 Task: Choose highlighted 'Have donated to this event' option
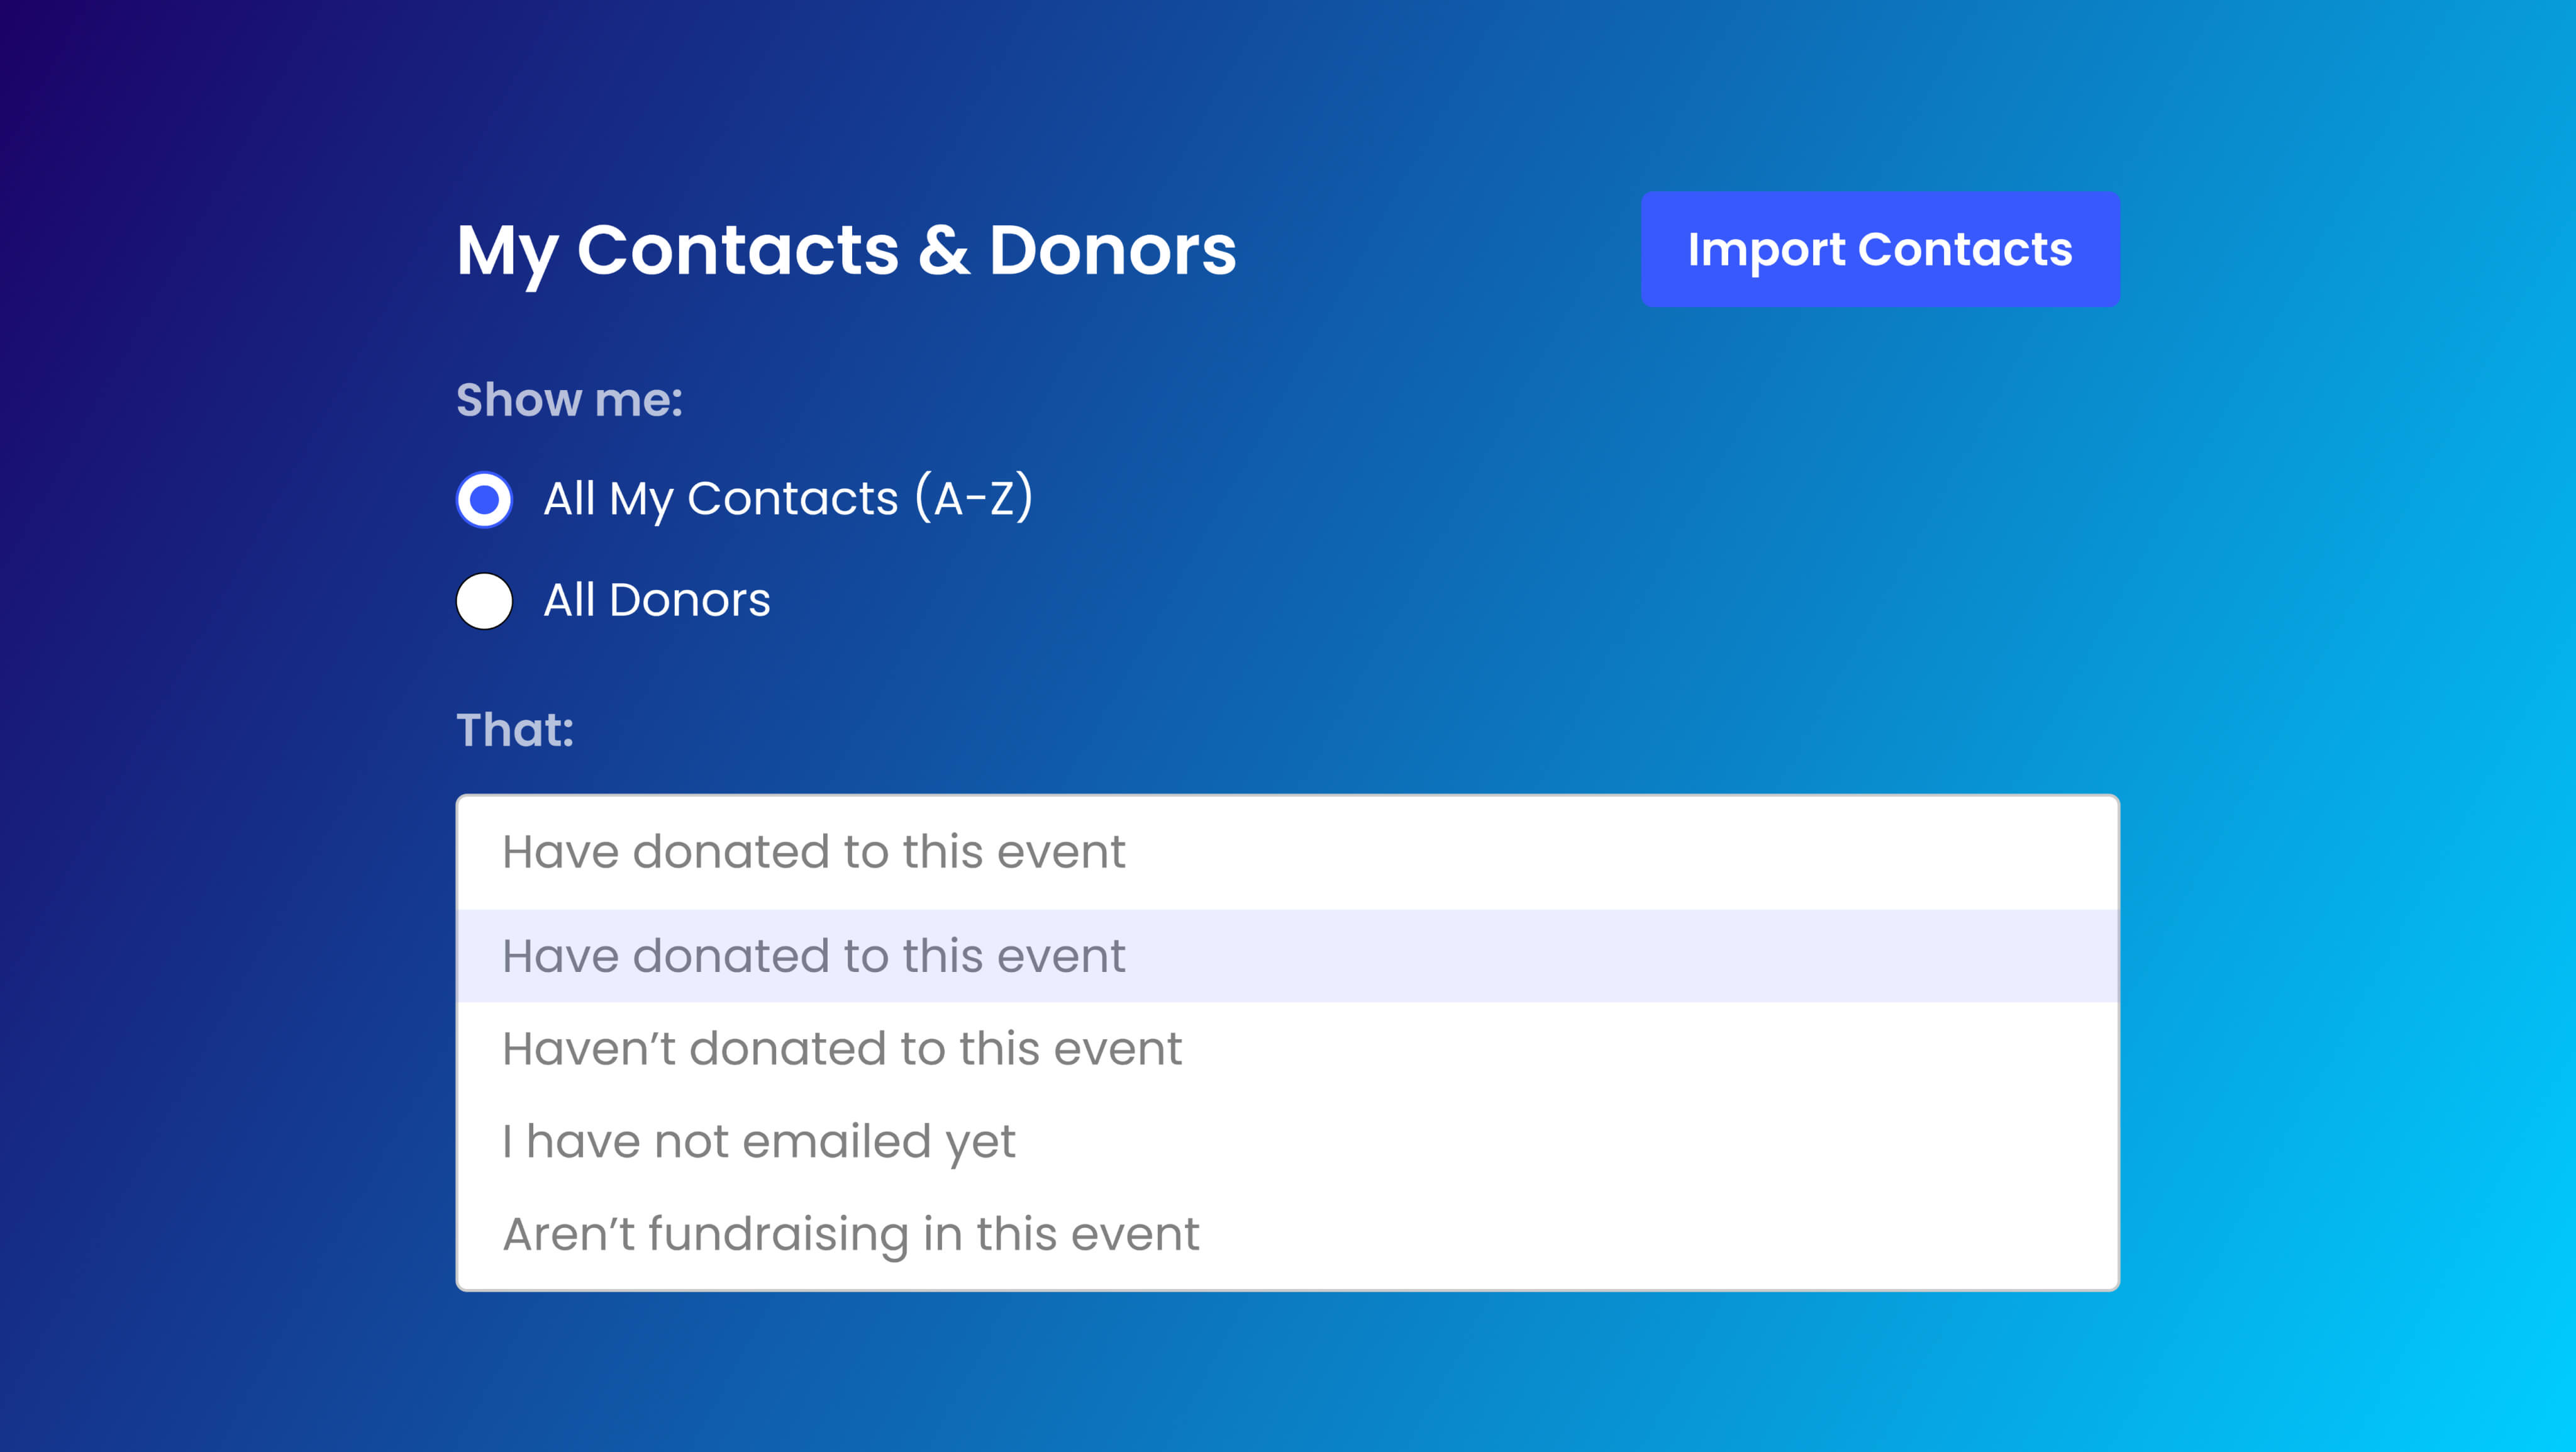point(1287,956)
